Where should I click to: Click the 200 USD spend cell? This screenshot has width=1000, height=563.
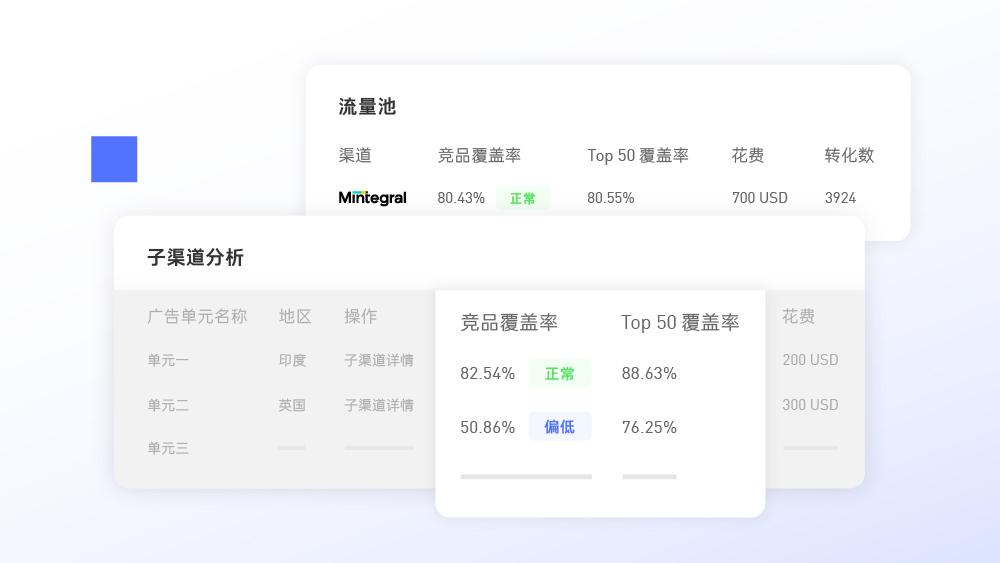(x=810, y=360)
